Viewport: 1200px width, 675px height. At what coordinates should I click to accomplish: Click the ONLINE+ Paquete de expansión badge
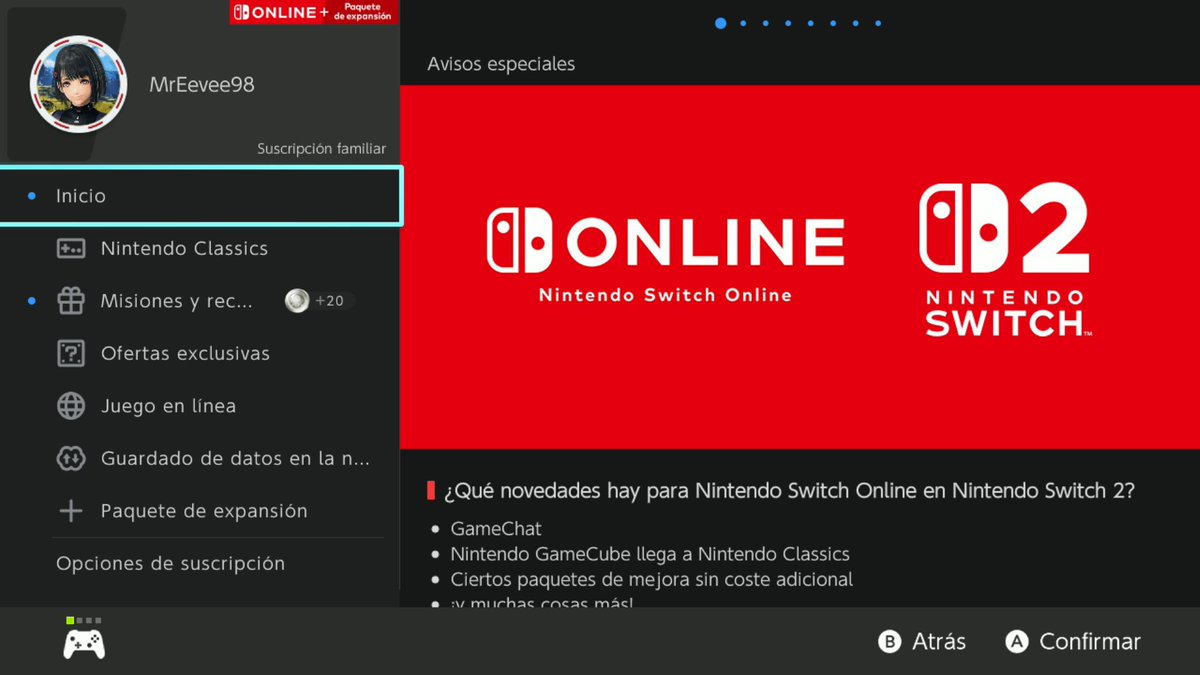[312, 13]
